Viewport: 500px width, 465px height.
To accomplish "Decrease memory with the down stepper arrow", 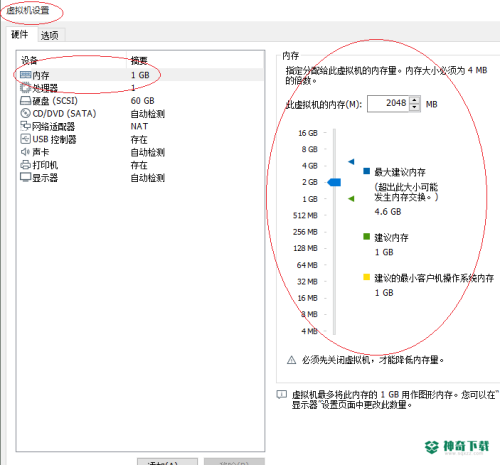I will (415, 108).
